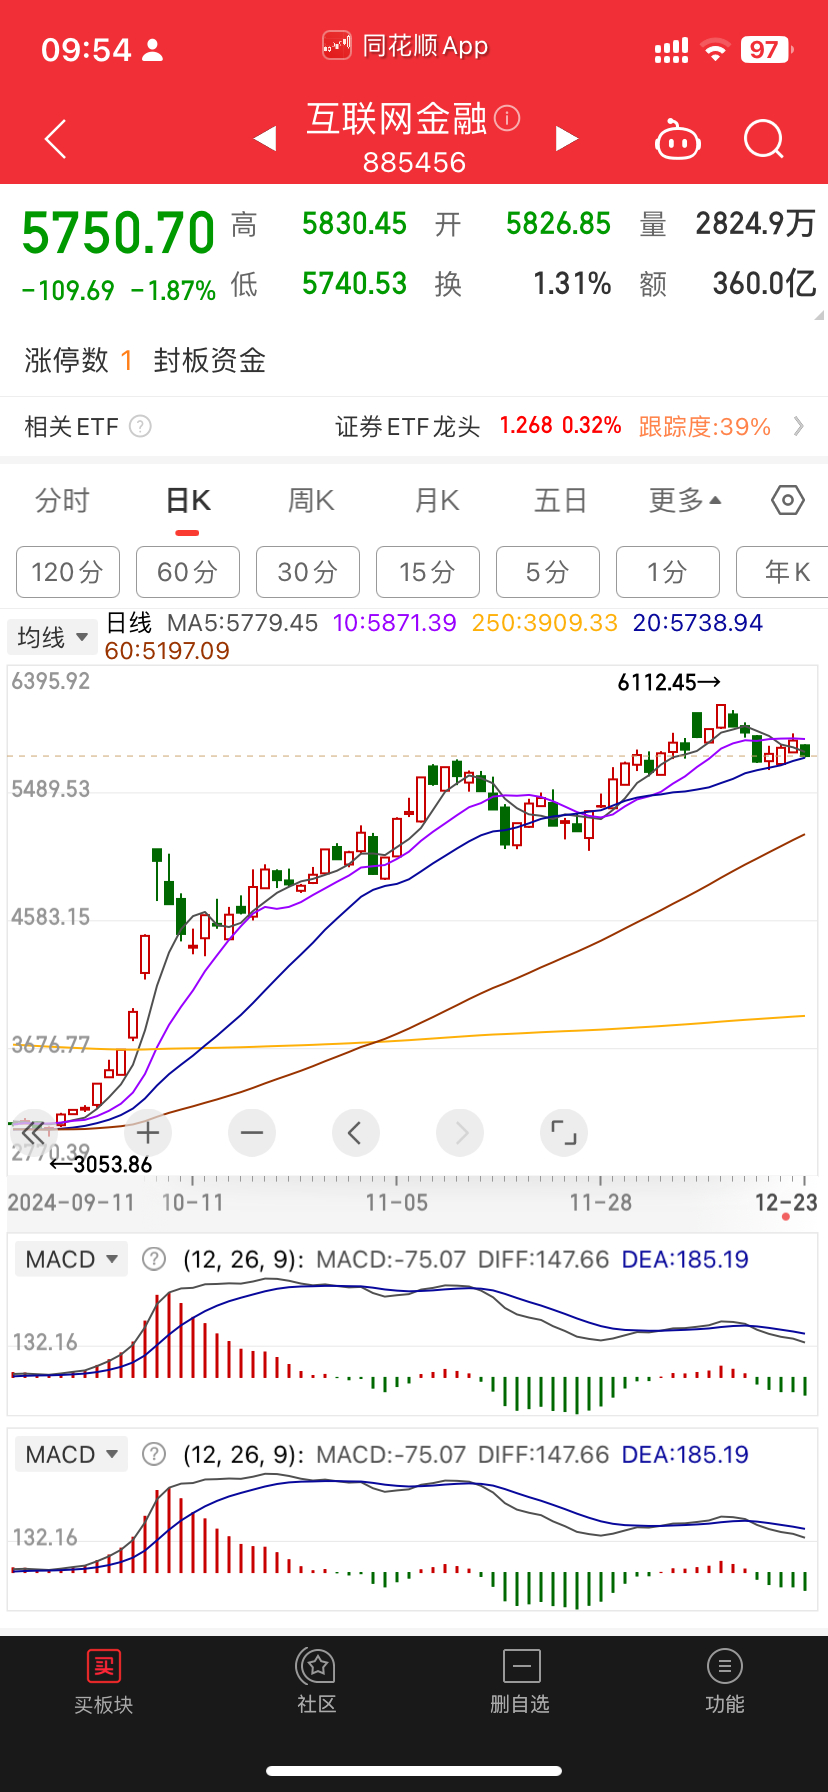Switch to the 月K tab
The width and height of the screenshot is (828, 1792).
pyautogui.click(x=437, y=500)
